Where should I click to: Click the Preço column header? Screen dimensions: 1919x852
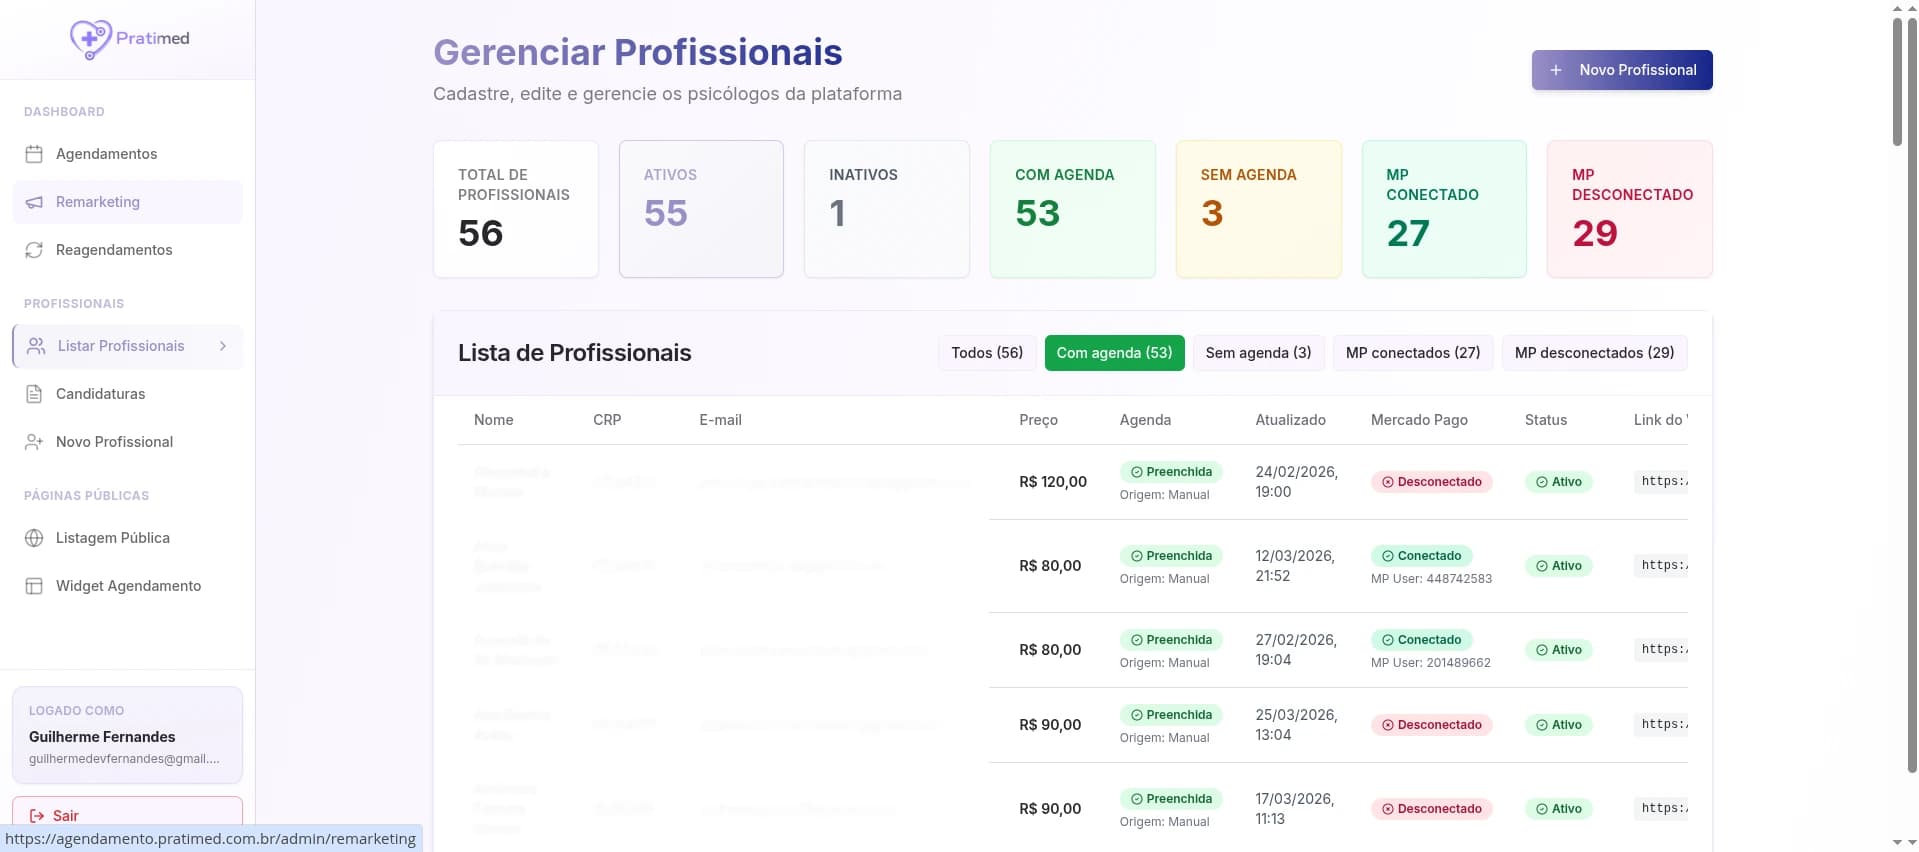(1038, 420)
